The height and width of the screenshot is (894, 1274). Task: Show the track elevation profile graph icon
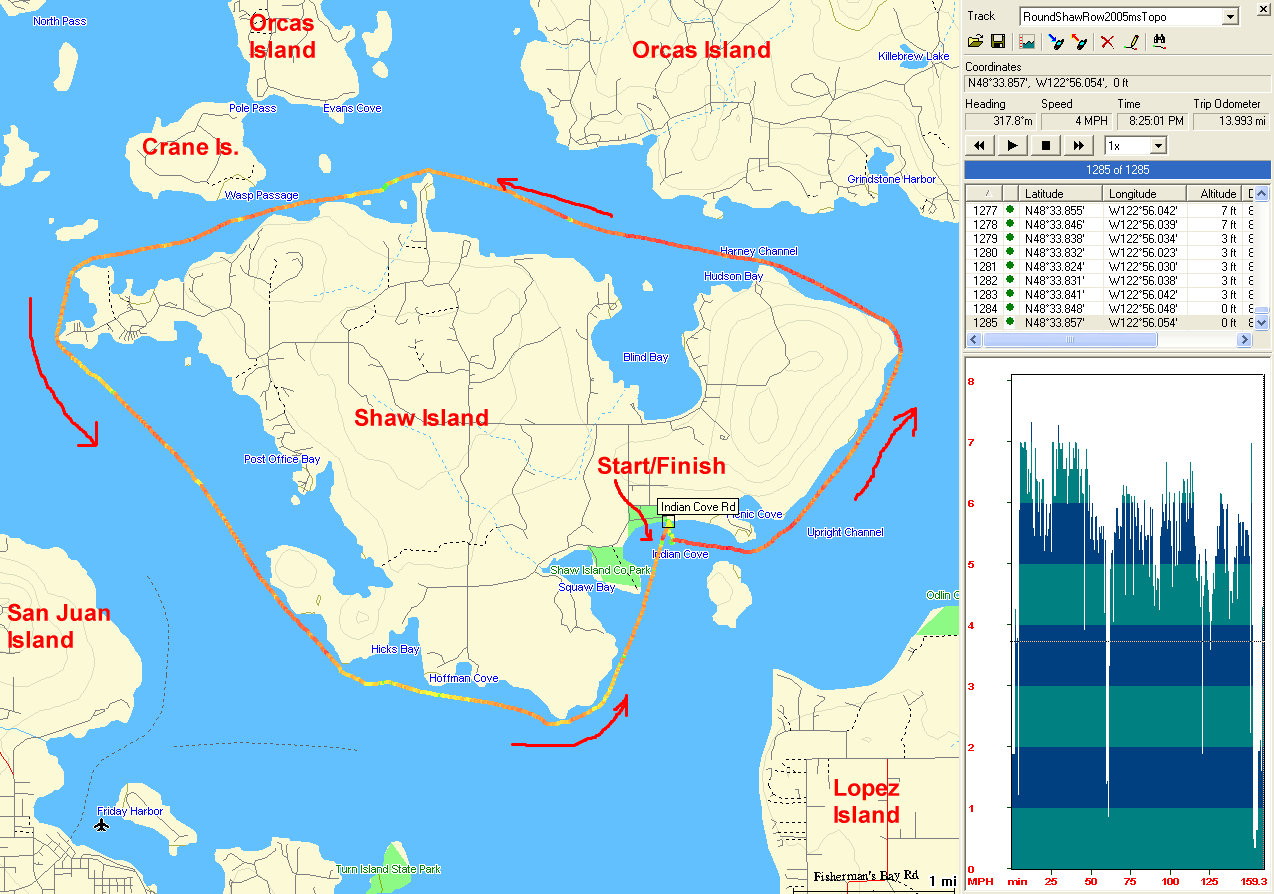[x=1026, y=42]
